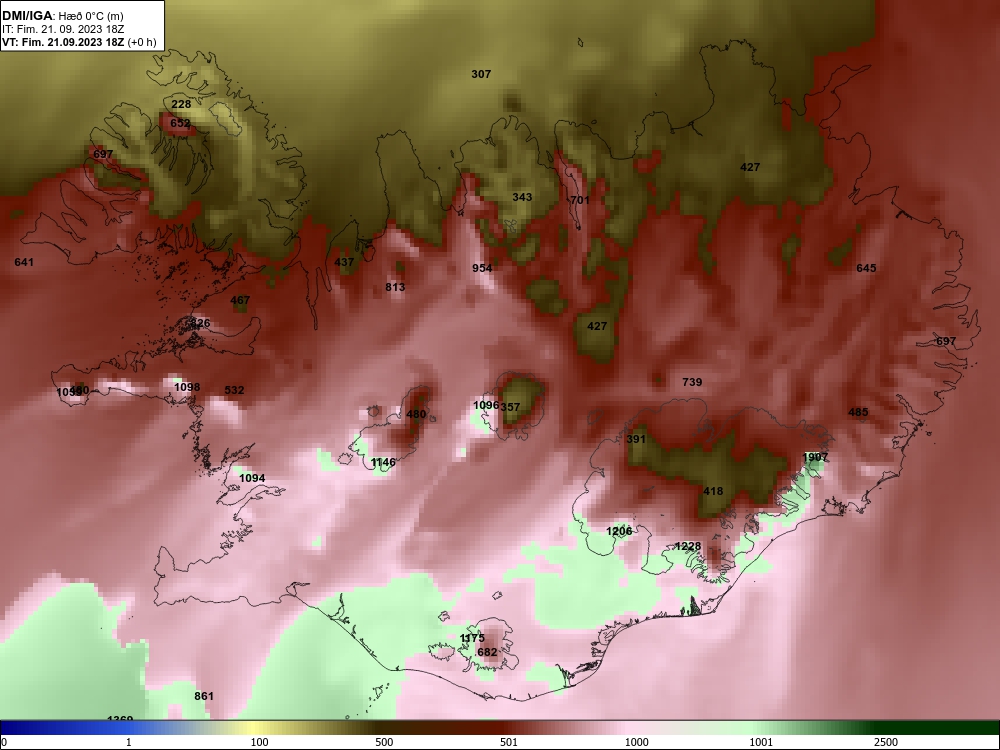Click the 501 tick label on color scale
1000x750 pixels.
(x=509, y=742)
